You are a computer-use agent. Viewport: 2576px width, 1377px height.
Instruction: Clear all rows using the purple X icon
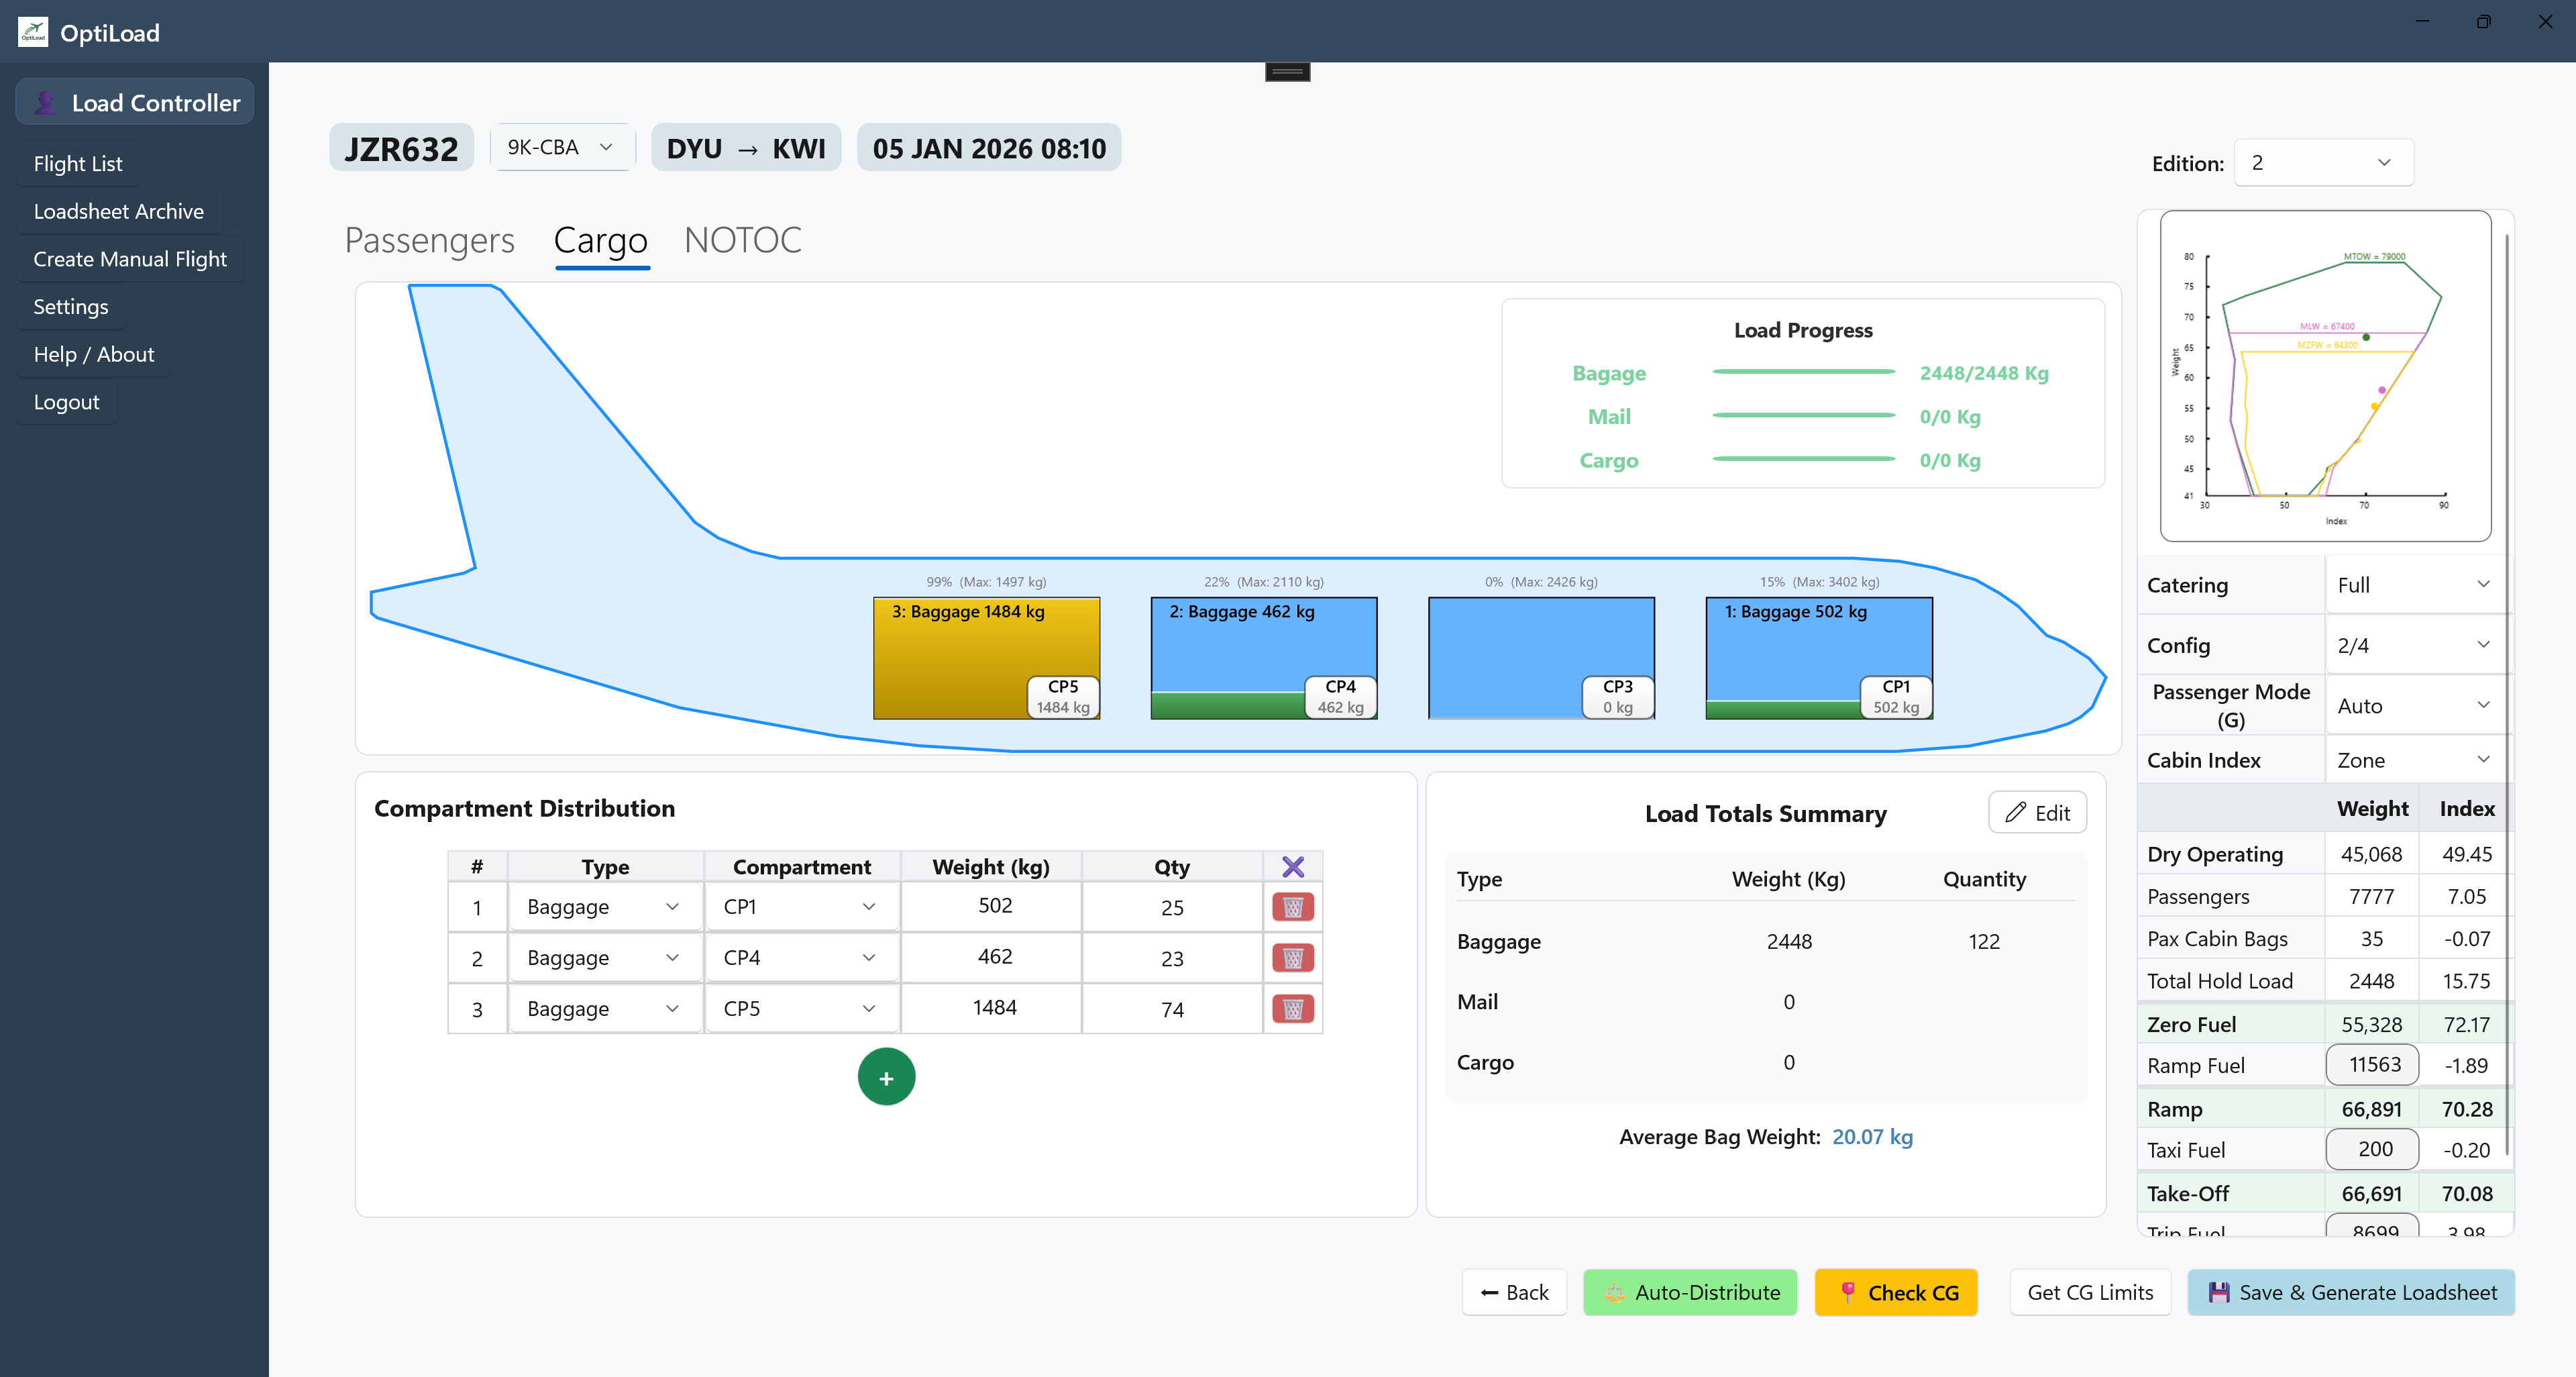click(x=1293, y=866)
